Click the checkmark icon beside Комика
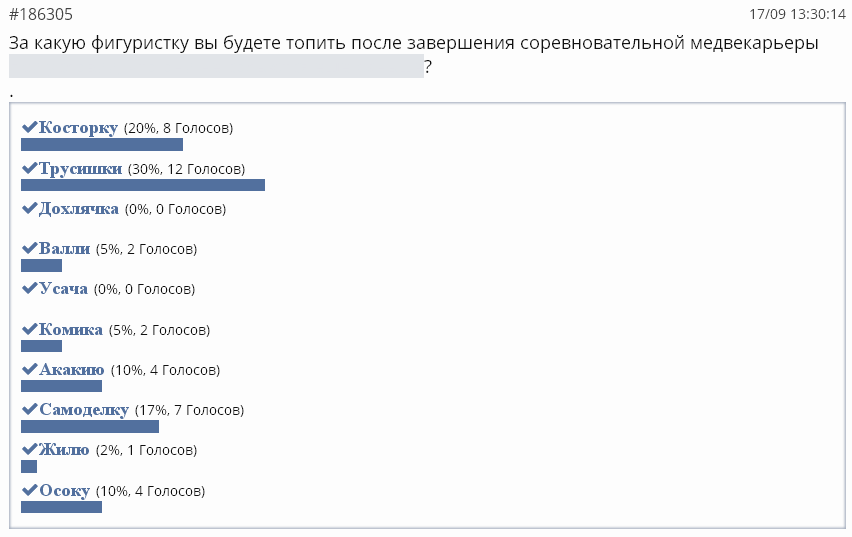The height and width of the screenshot is (537, 852). [29, 329]
